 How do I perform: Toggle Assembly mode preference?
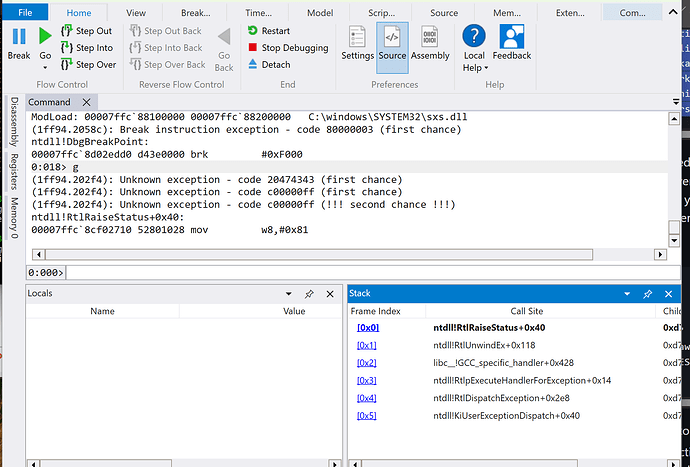pyautogui.click(x=430, y=43)
